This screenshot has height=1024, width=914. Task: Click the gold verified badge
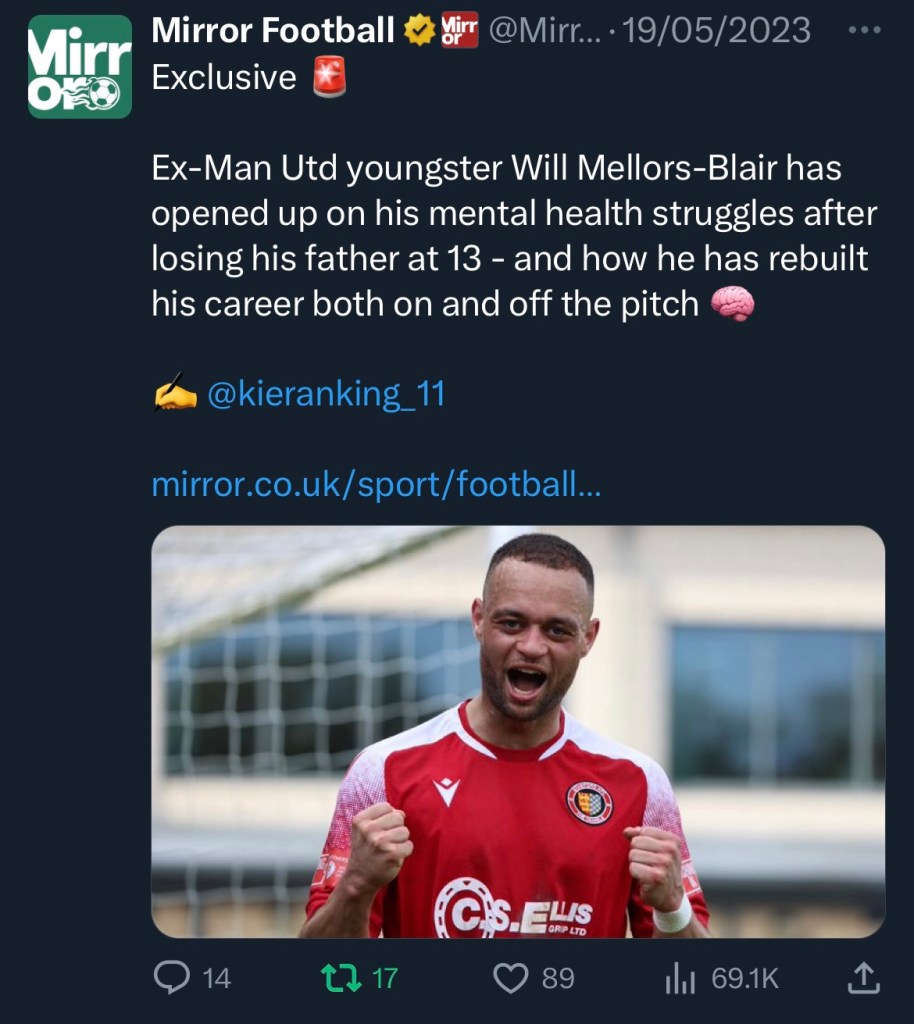[419, 32]
